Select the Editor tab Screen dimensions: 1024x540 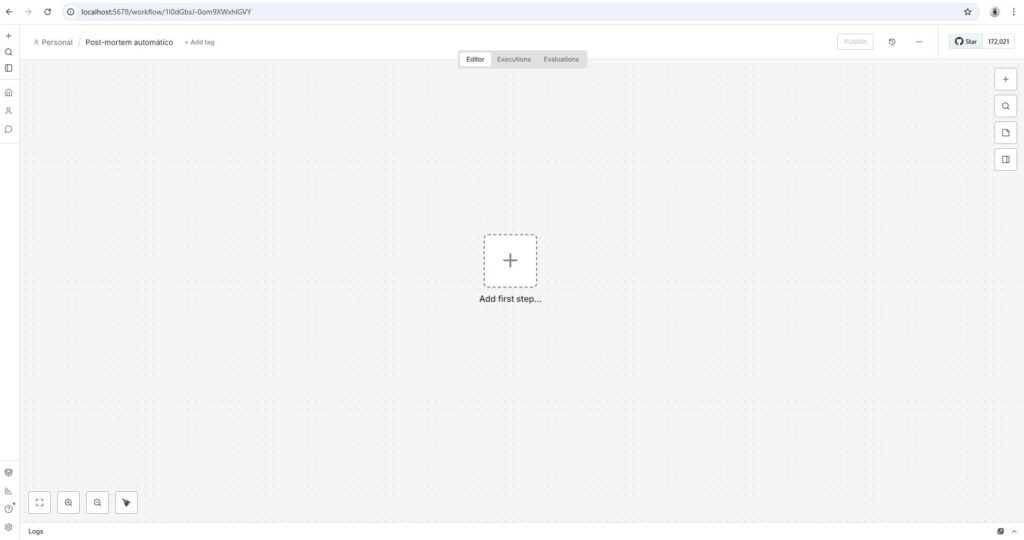475,59
